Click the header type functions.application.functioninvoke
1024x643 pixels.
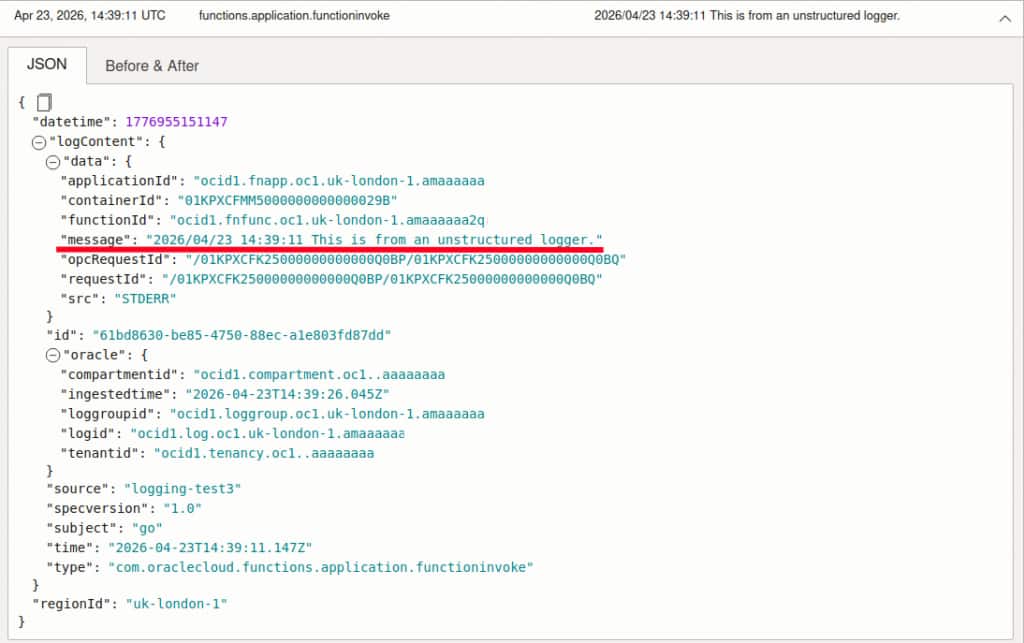click(x=295, y=15)
